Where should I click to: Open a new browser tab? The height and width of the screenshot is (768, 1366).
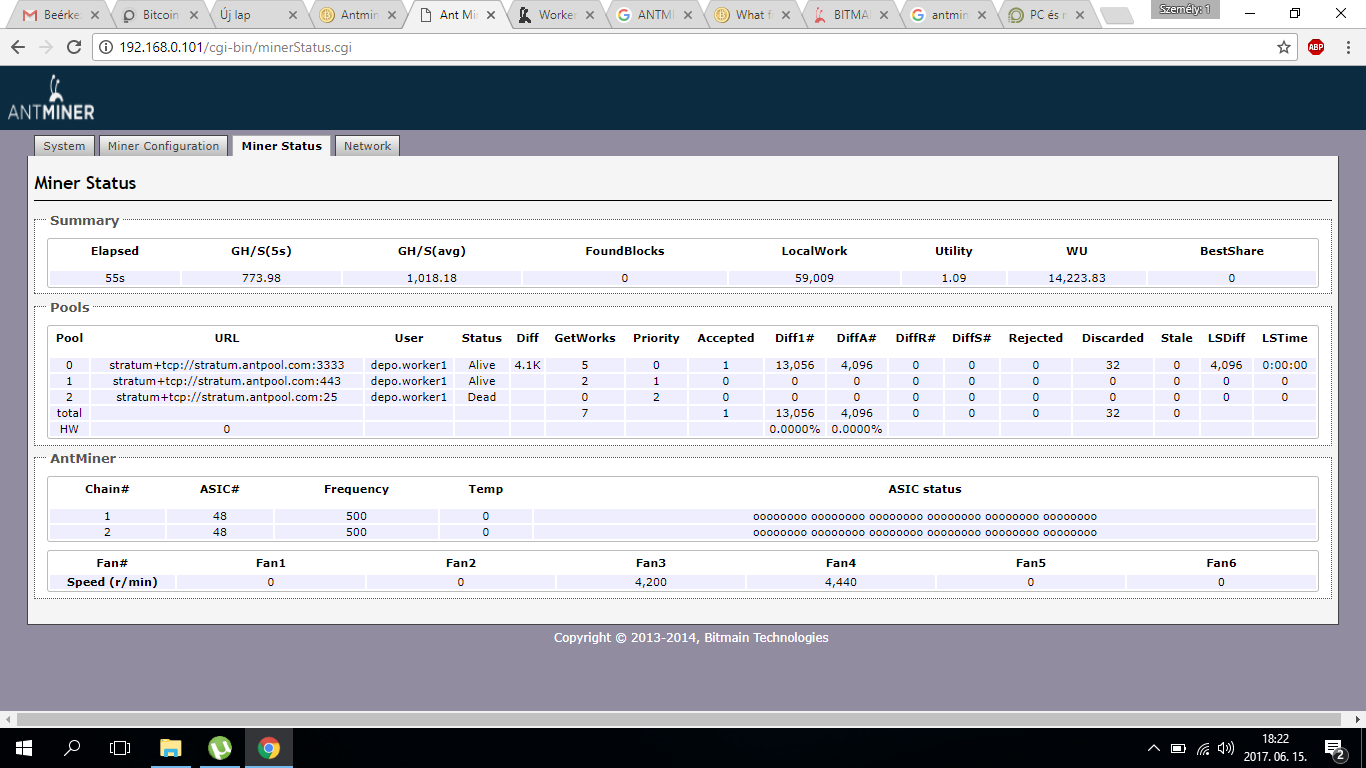tap(1116, 16)
